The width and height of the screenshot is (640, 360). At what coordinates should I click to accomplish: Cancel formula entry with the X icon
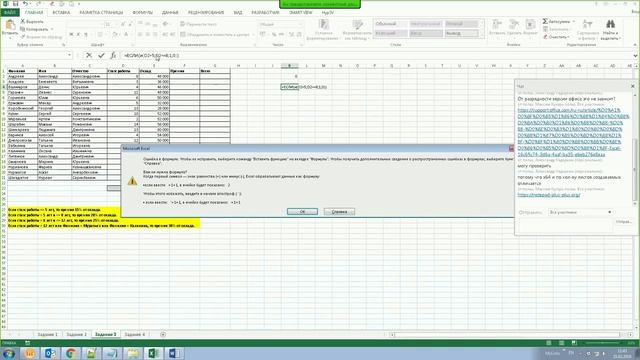click(89, 56)
